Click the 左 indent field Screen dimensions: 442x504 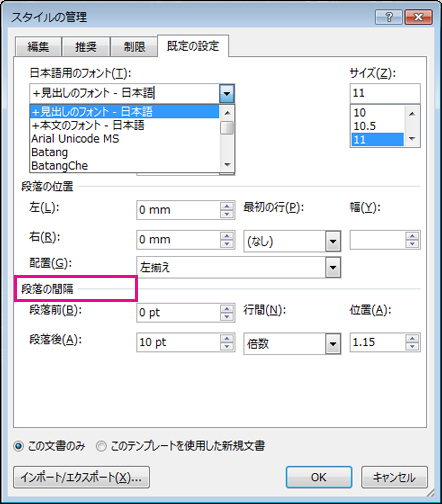pos(178,210)
